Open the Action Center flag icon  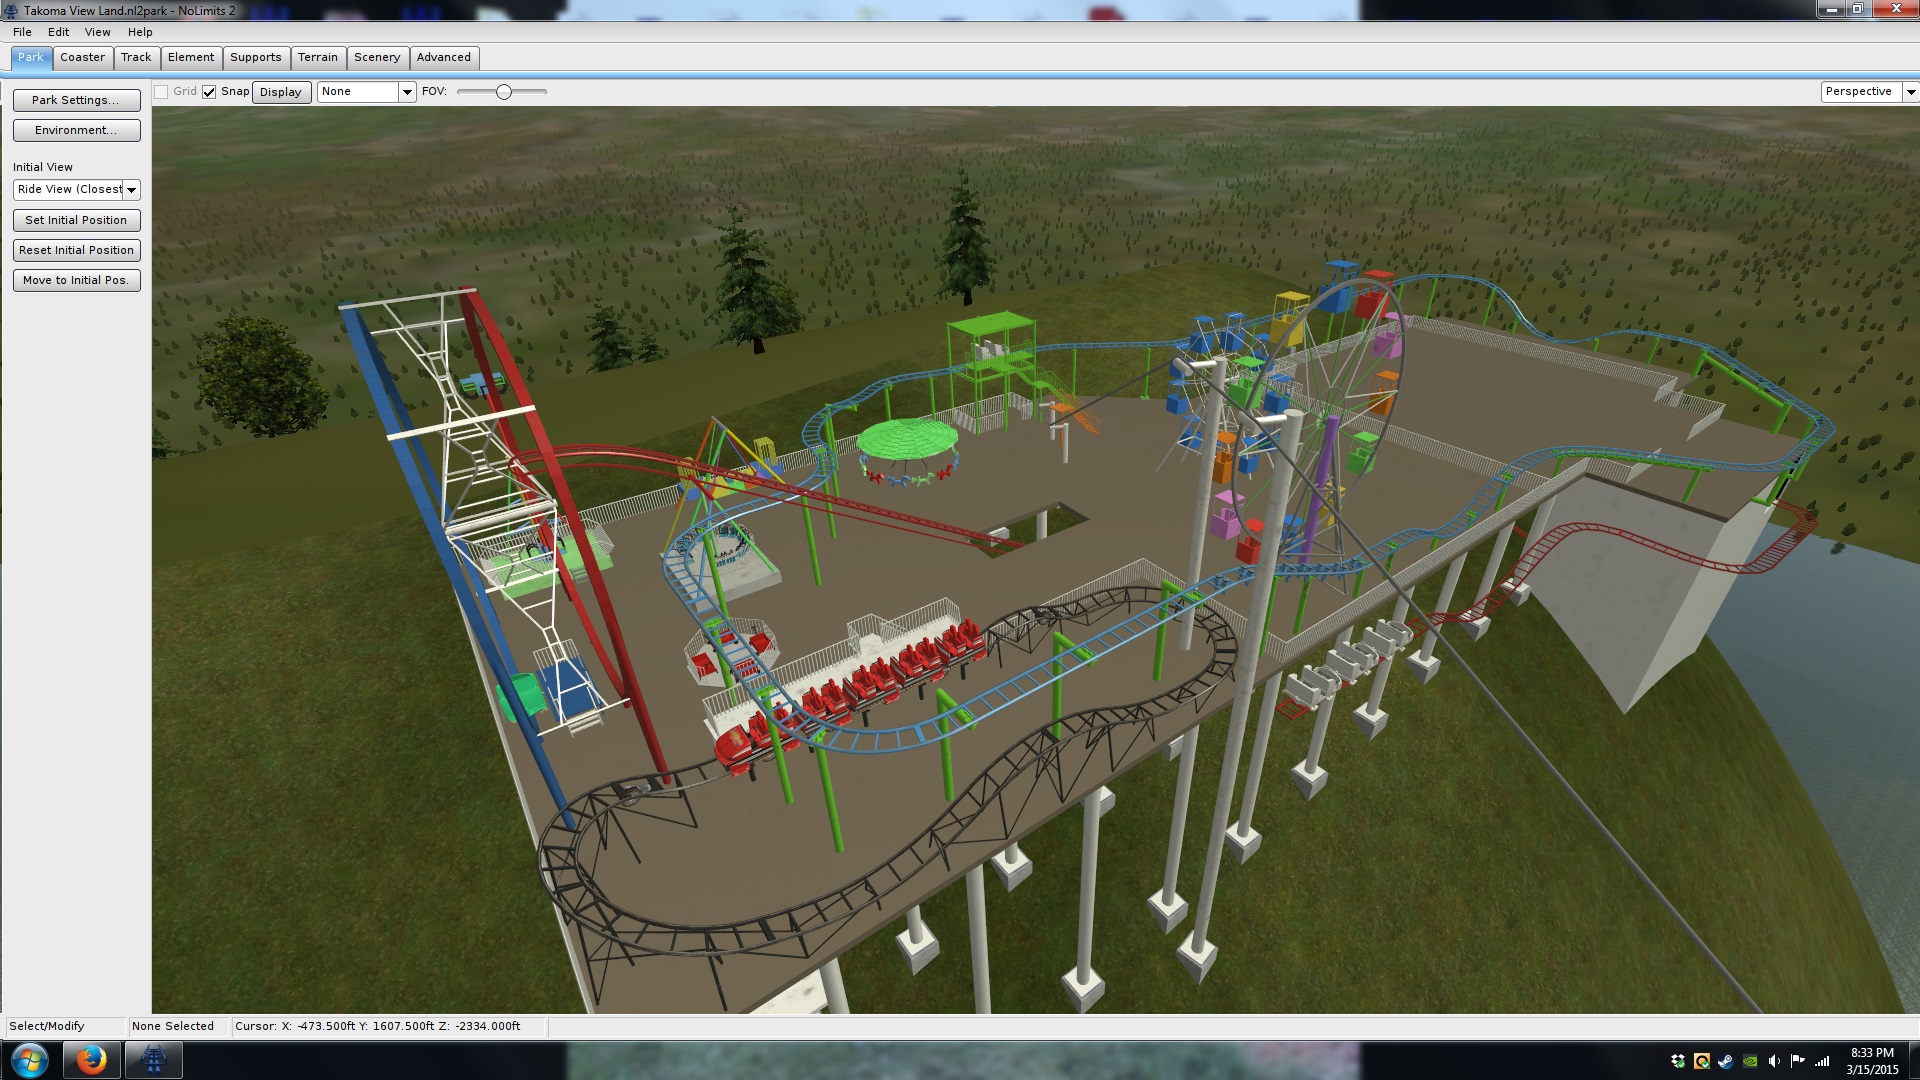1798,1061
